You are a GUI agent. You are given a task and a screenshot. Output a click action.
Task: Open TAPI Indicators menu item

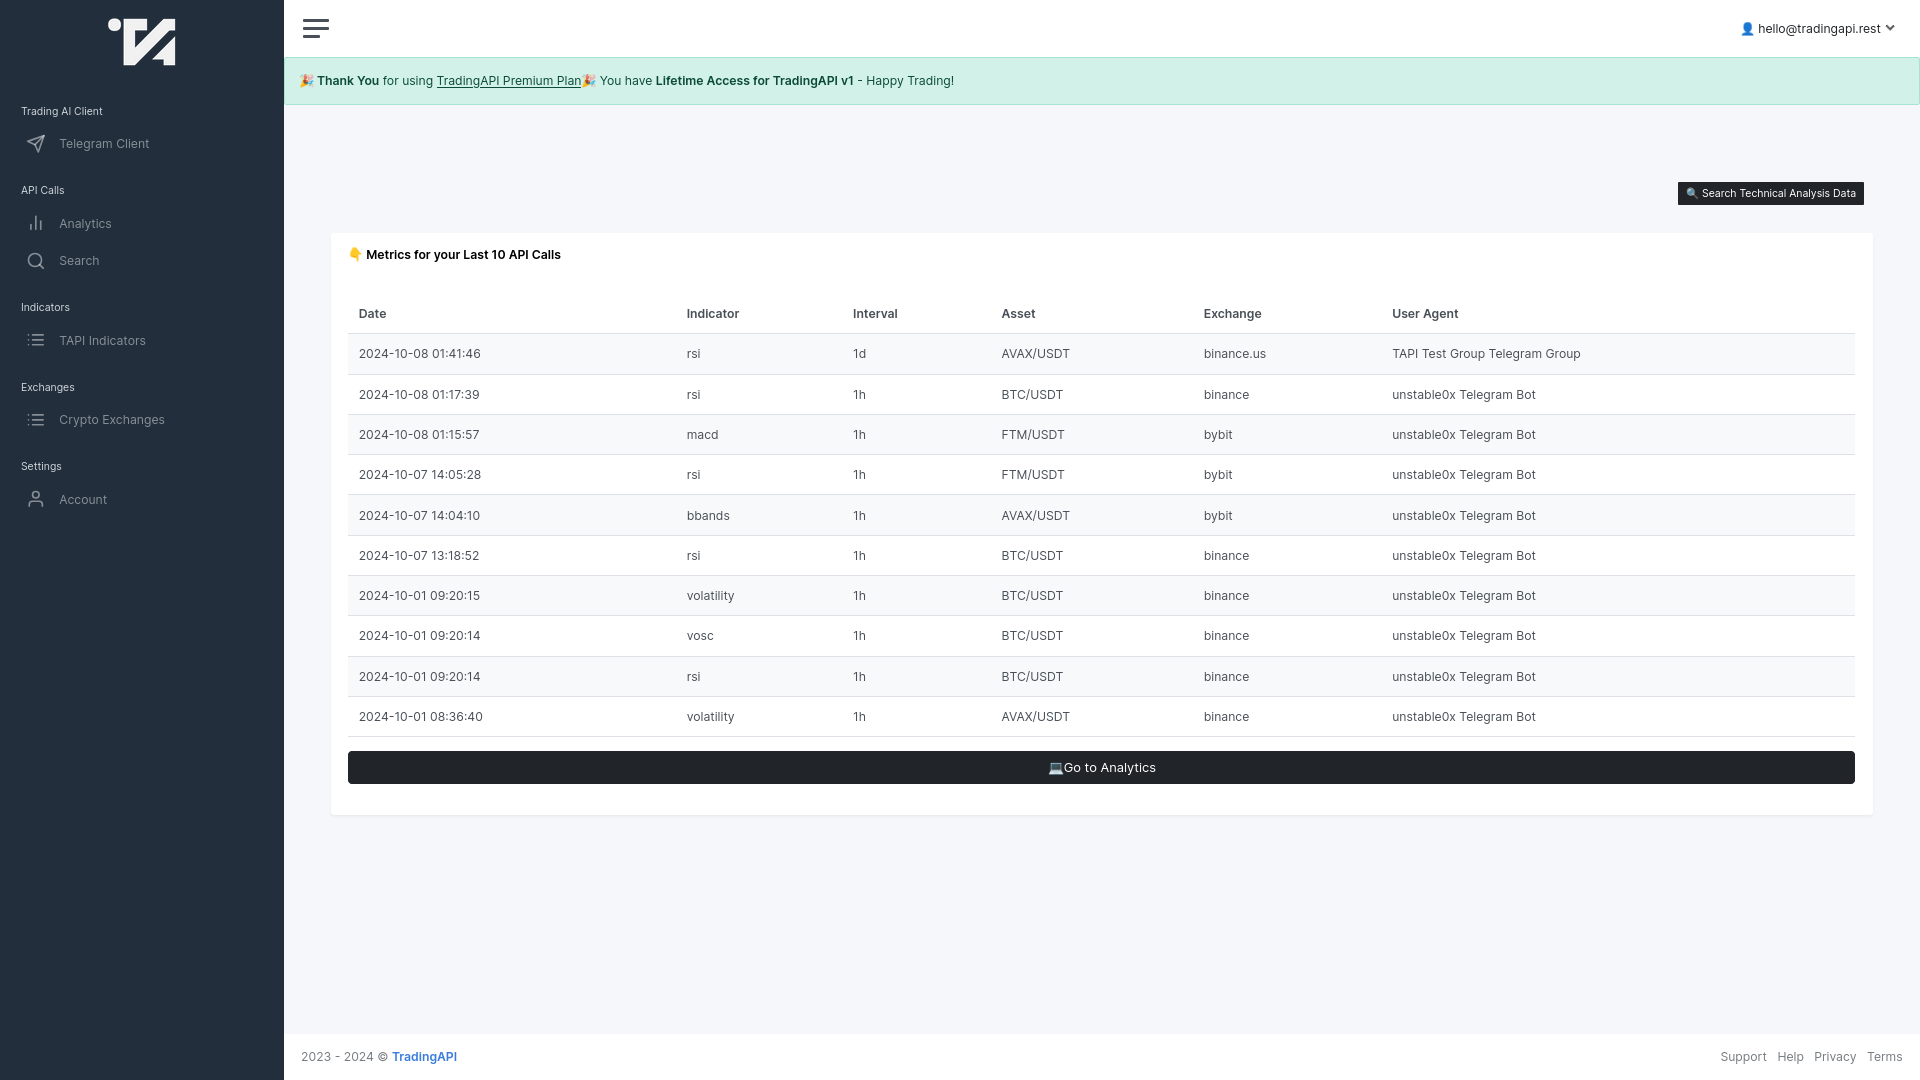click(102, 341)
